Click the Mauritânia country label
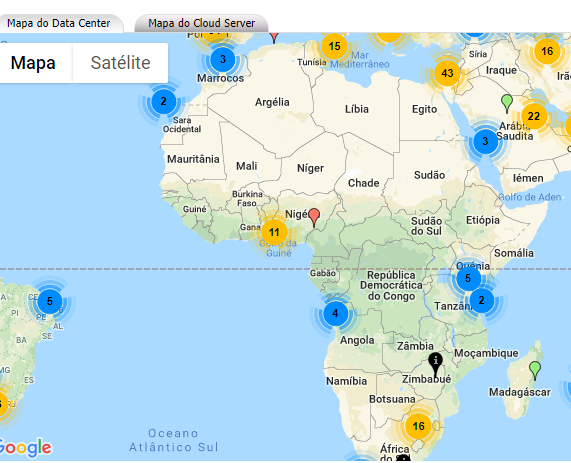 tap(193, 159)
